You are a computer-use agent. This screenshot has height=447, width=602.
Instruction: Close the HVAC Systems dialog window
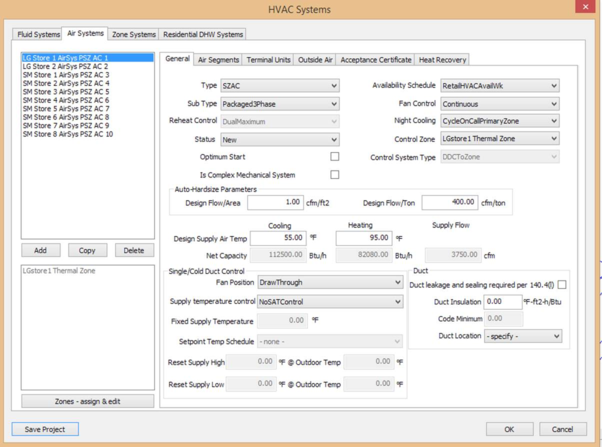[x=586, y=8]
